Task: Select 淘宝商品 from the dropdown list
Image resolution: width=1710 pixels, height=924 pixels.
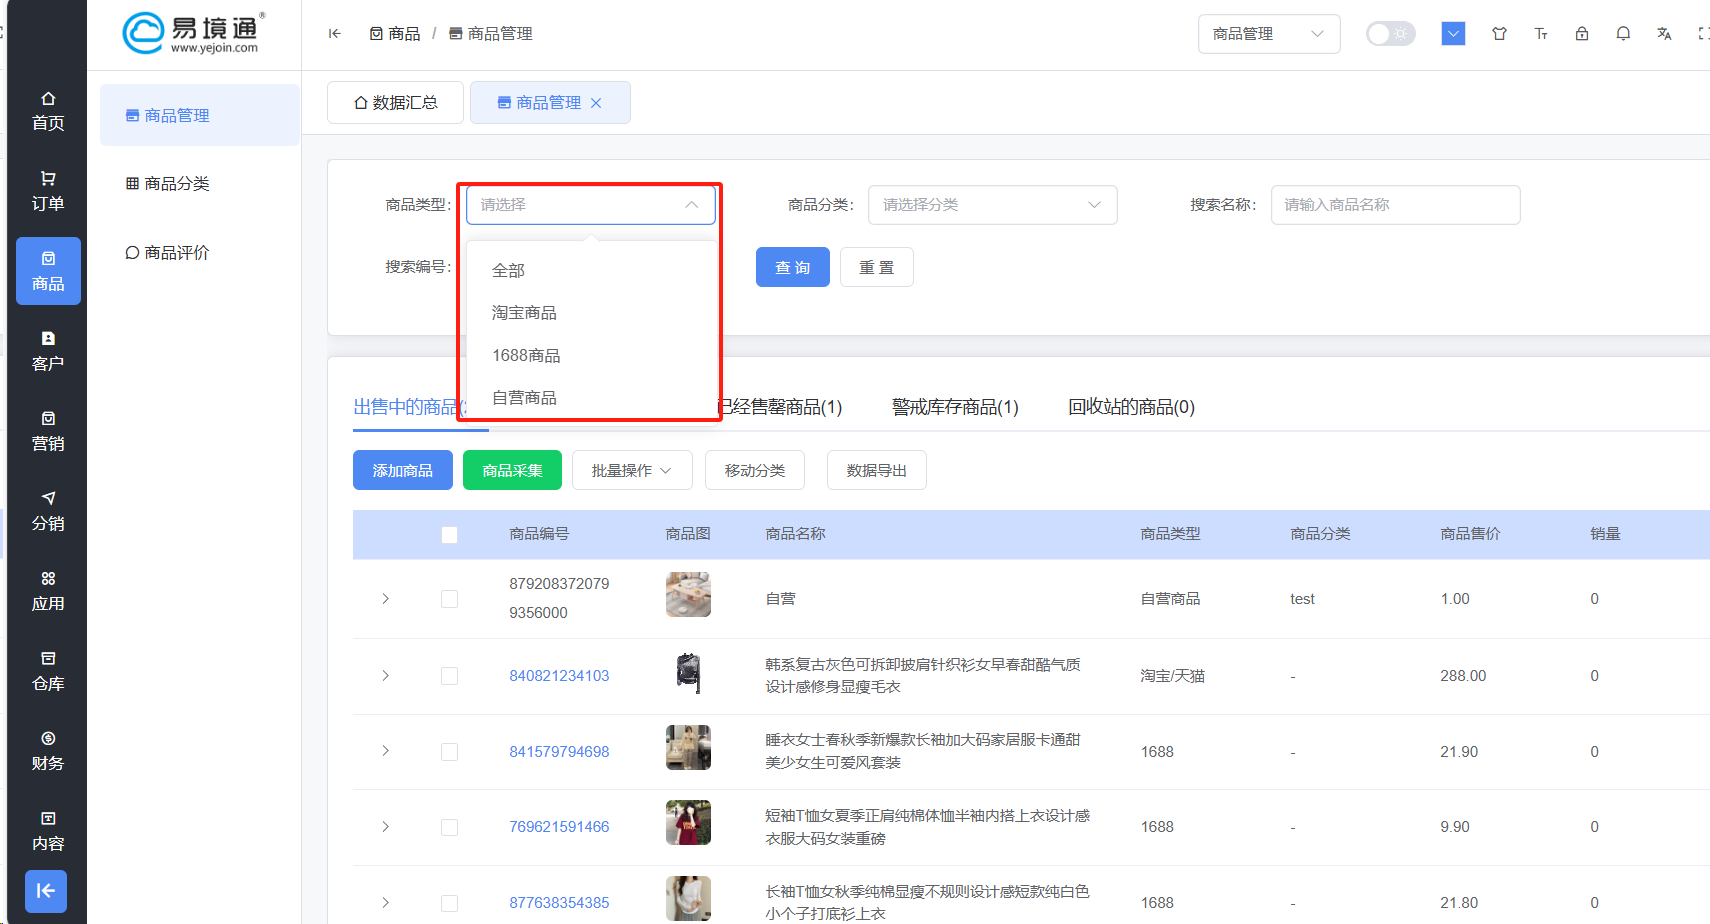Action: [524, 313]
